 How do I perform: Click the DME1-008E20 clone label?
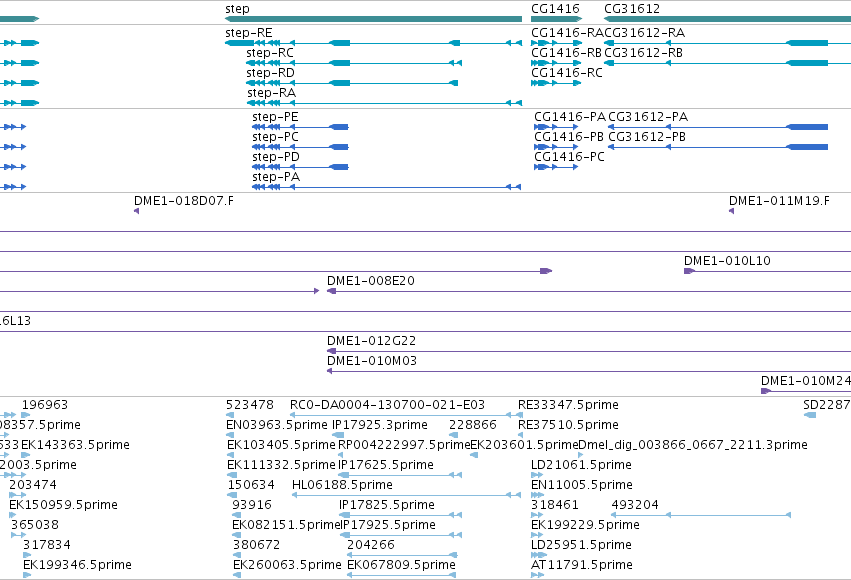371,281
